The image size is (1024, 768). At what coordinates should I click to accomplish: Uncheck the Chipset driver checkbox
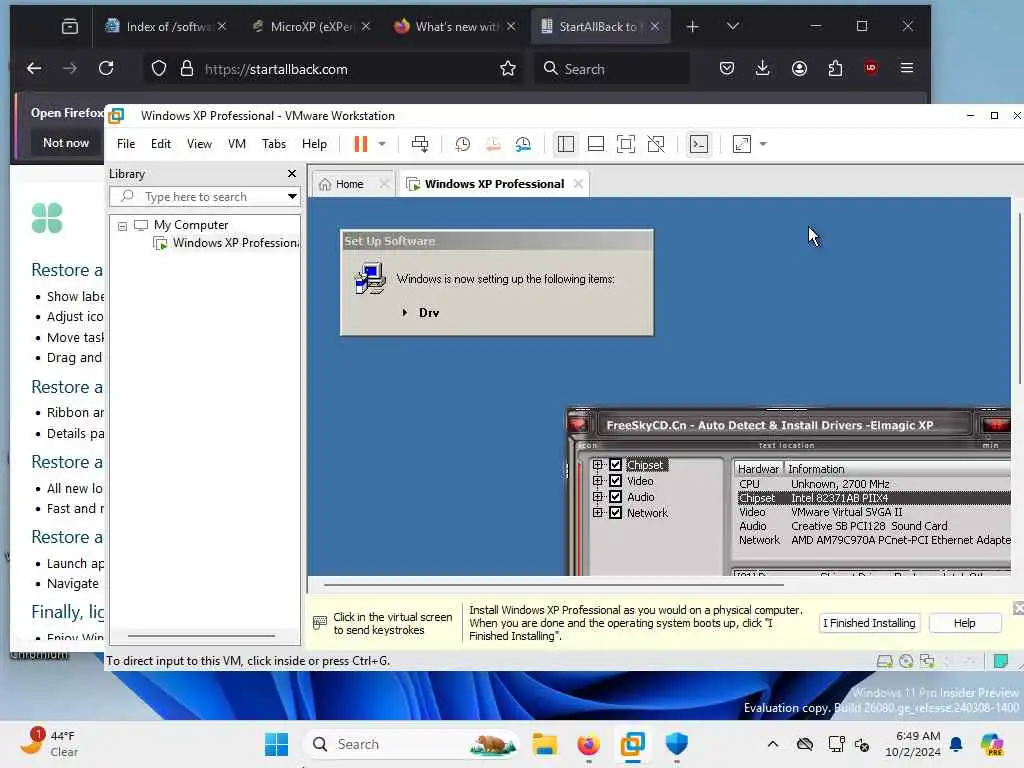click(x=615, y=465)
